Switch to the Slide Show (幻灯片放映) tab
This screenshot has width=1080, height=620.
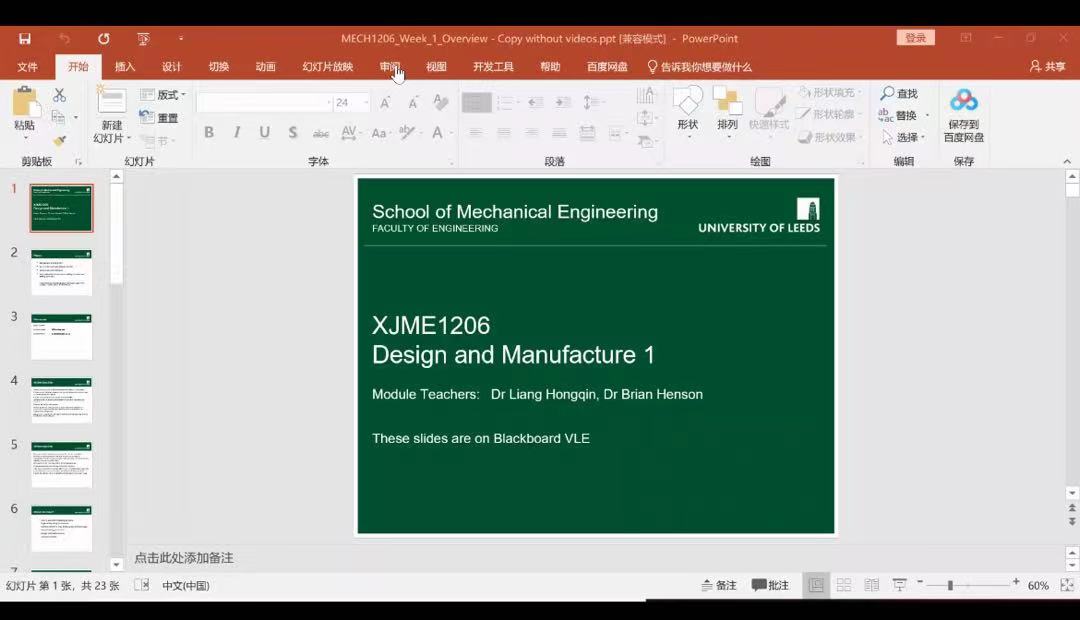tap(327, 67)
